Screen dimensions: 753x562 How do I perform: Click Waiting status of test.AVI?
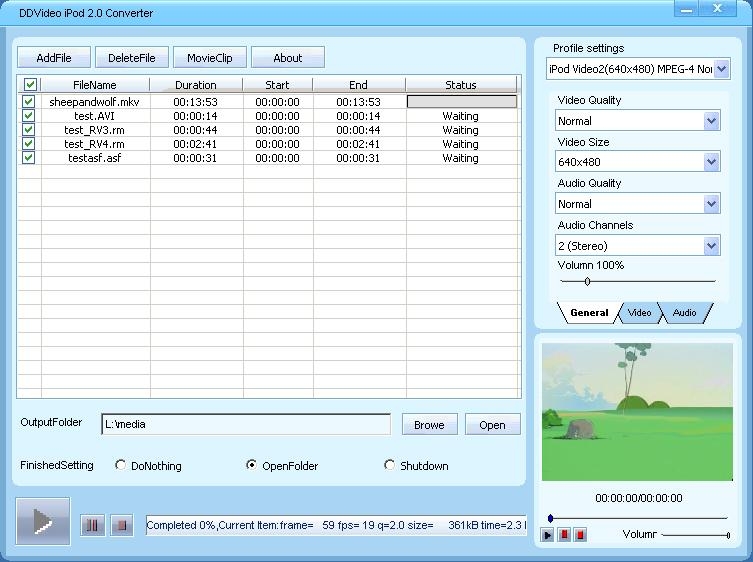460,116
